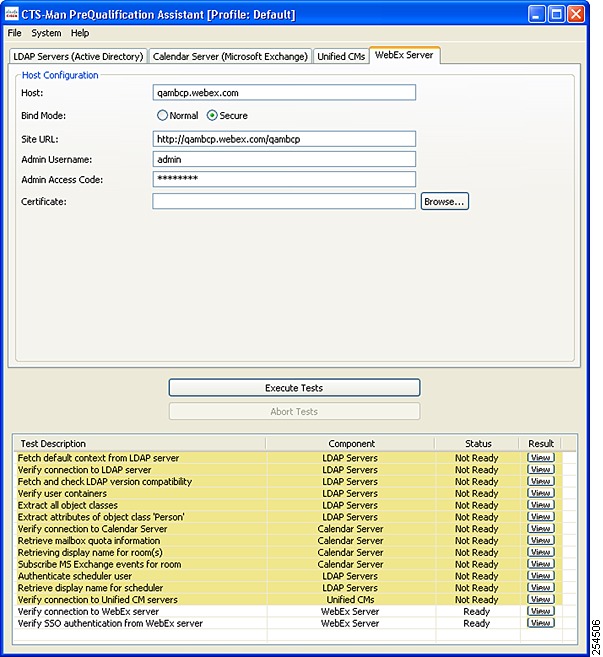This screenshot has width=603, height=657.
Task: Select row 'Verify SSO authentication from WebEx server'
Action: [288, 623]
